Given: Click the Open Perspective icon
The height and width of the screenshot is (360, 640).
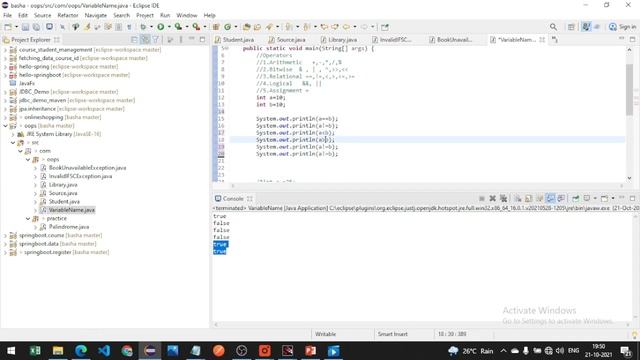Looking at the screenshot, I should point(571,27).
